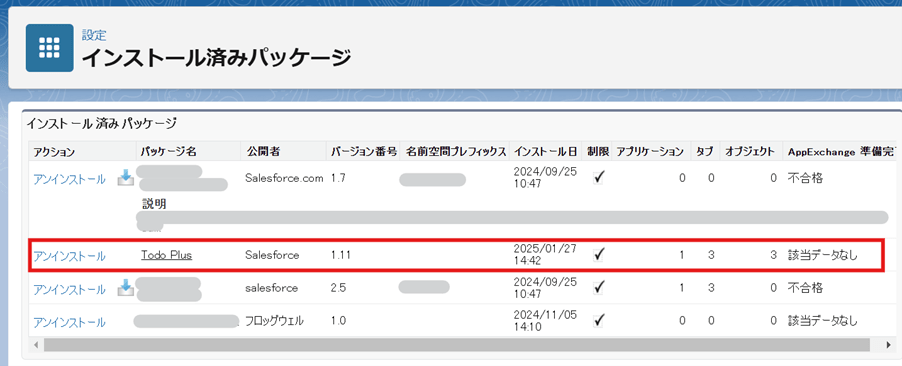Click horizontal scrollbar left arrow
This screenshot has width=902, height=366.
click(36, 345)
